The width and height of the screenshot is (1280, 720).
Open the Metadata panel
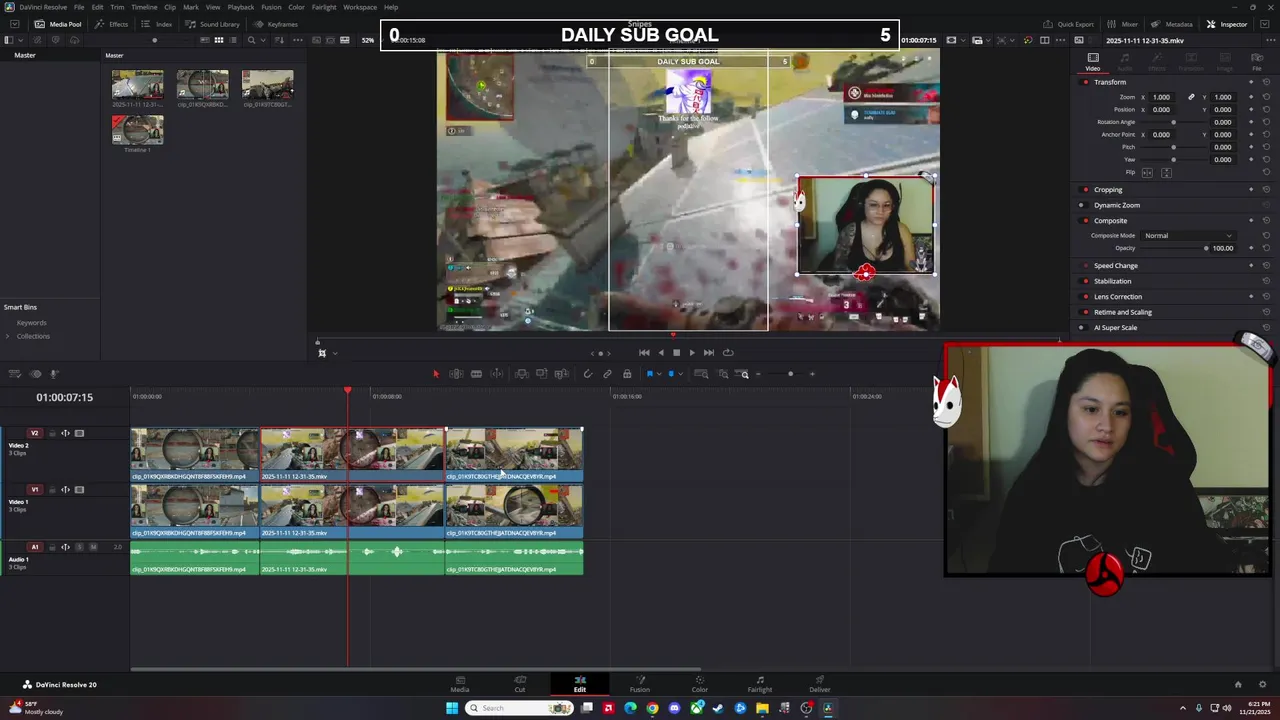coord(1171,24)
